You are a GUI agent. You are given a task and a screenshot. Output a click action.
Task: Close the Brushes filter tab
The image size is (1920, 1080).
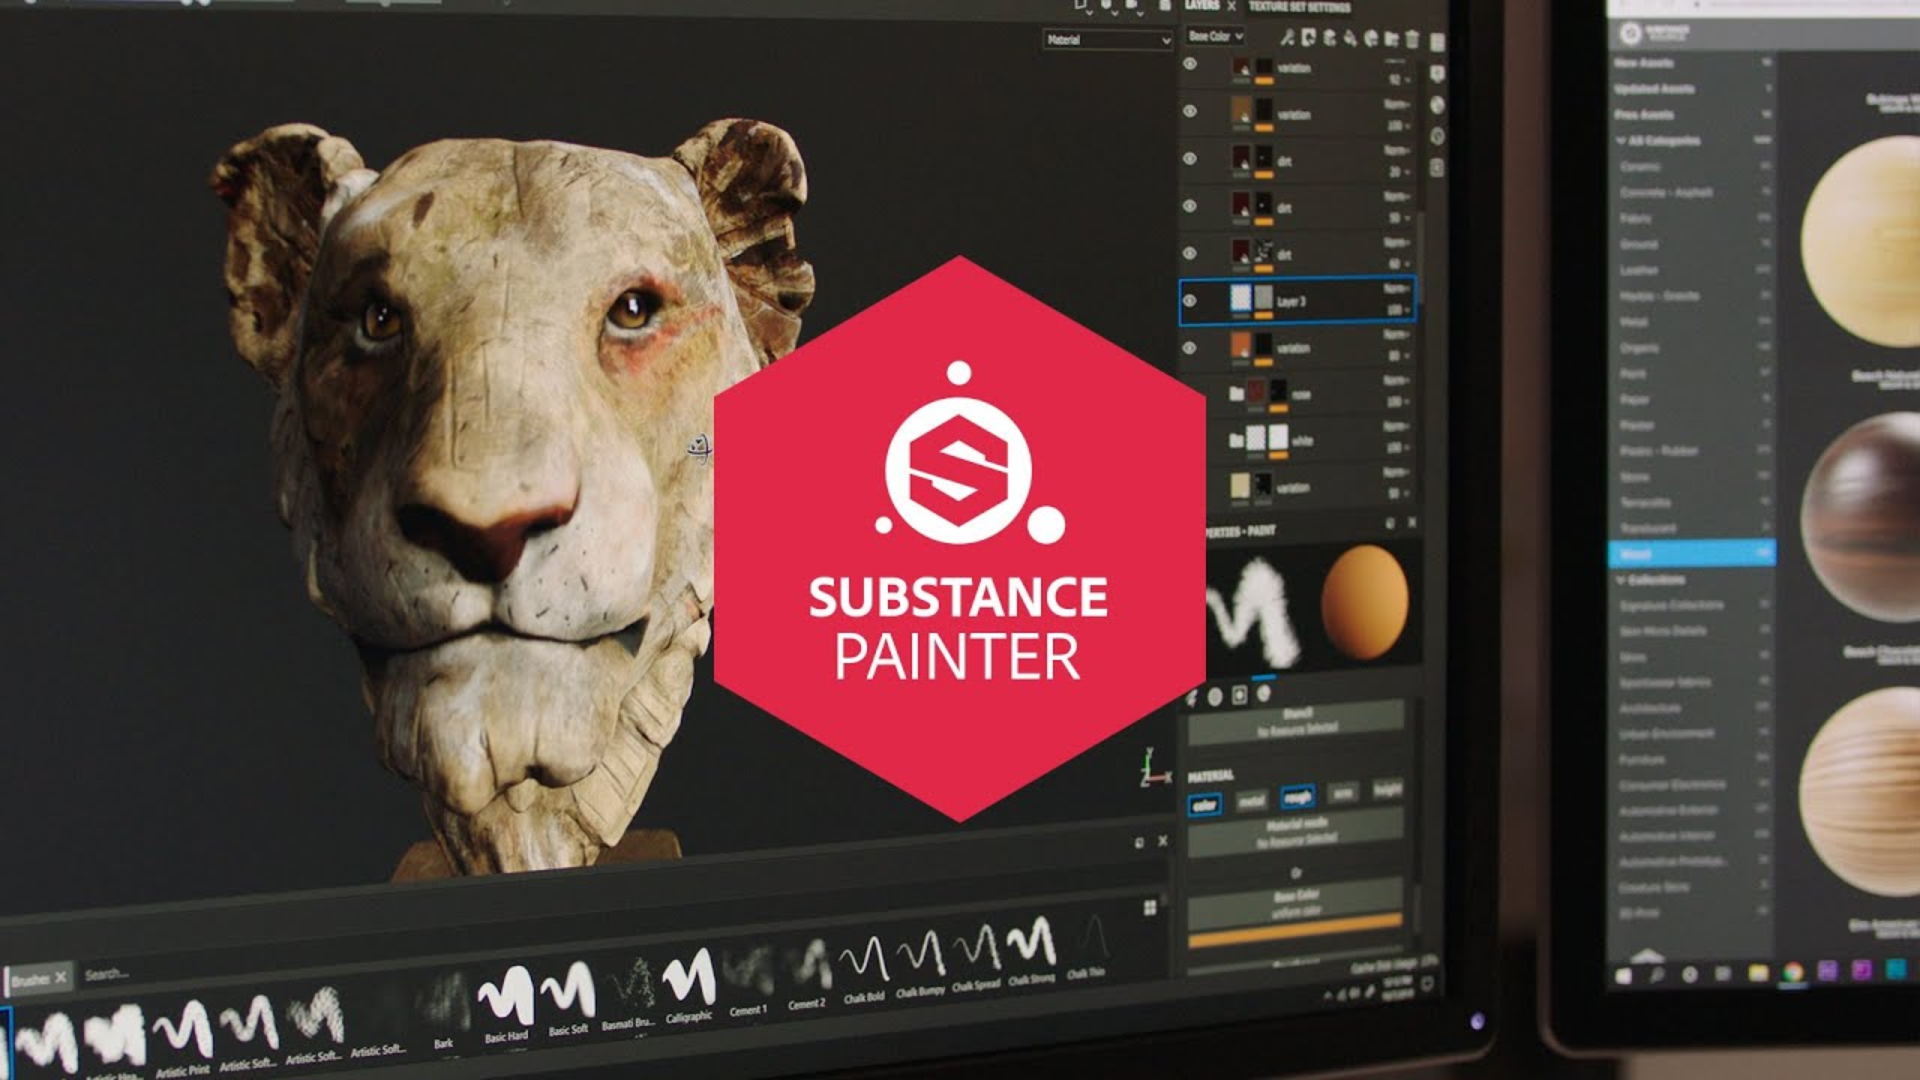coord(60,977)
